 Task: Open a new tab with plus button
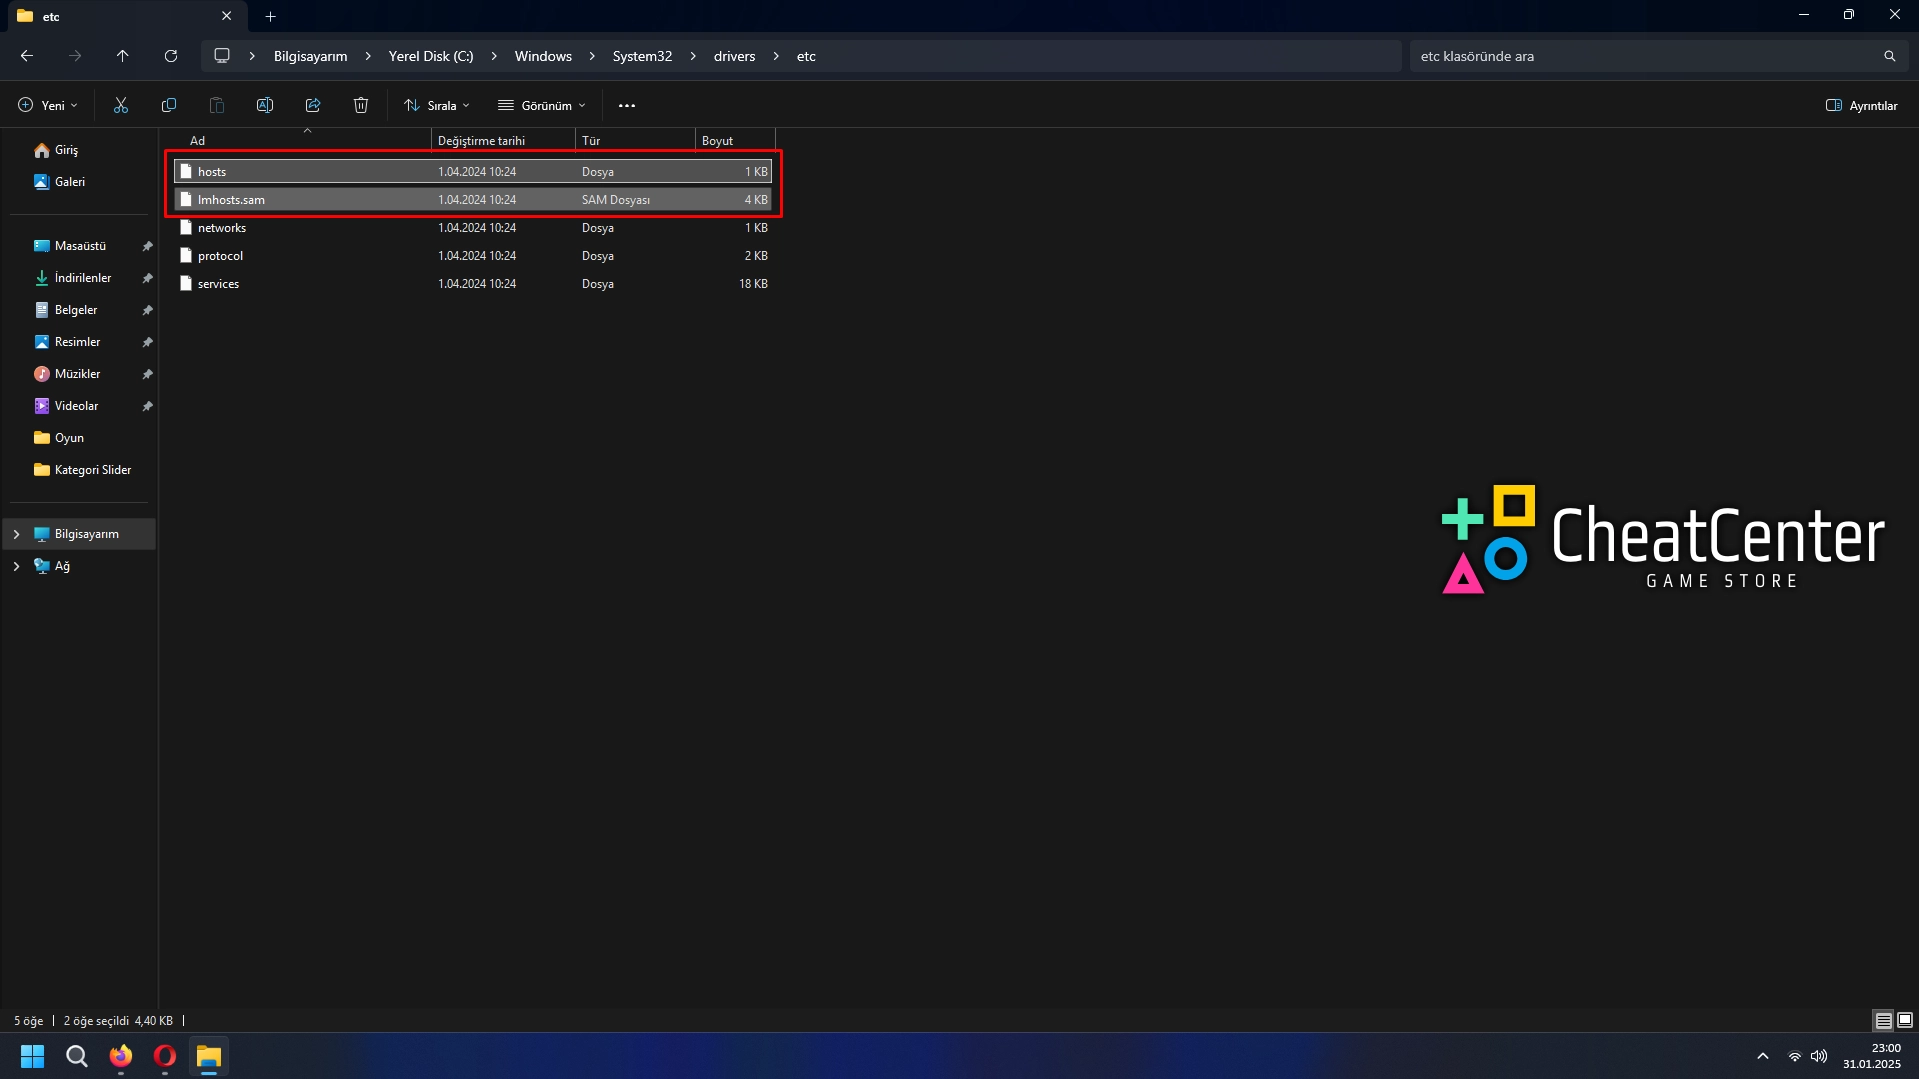click(270, 16)
